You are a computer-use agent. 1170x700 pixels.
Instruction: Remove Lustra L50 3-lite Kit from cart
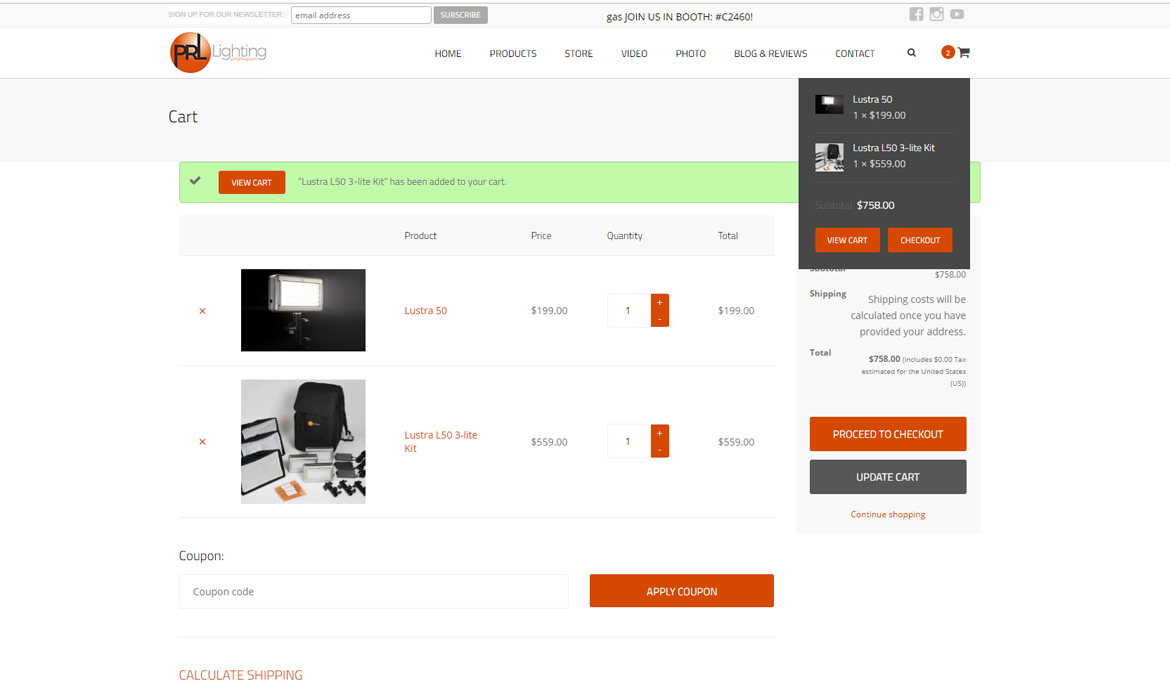(x=202, y=442)
